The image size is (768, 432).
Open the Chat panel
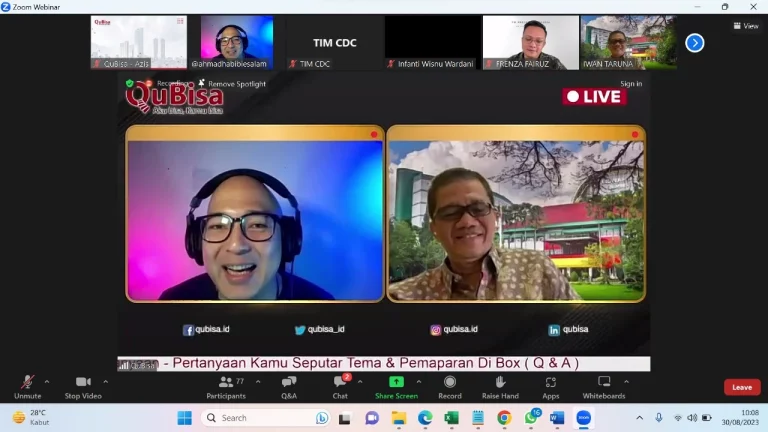pos(340,387)
